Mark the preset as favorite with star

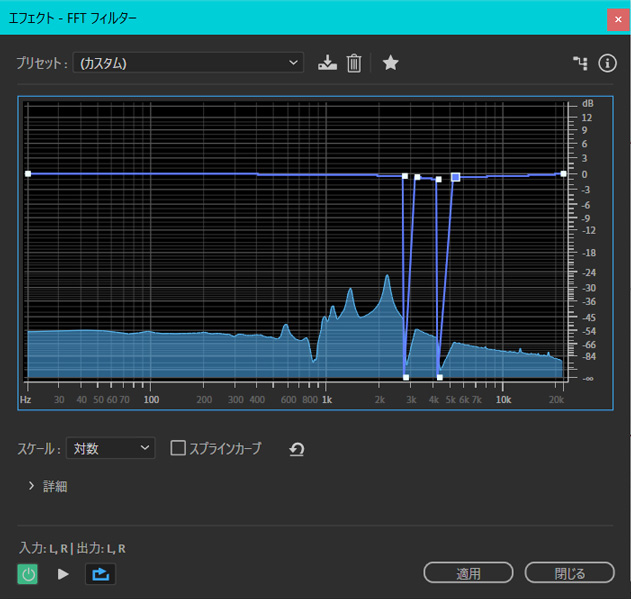[391, 63]
